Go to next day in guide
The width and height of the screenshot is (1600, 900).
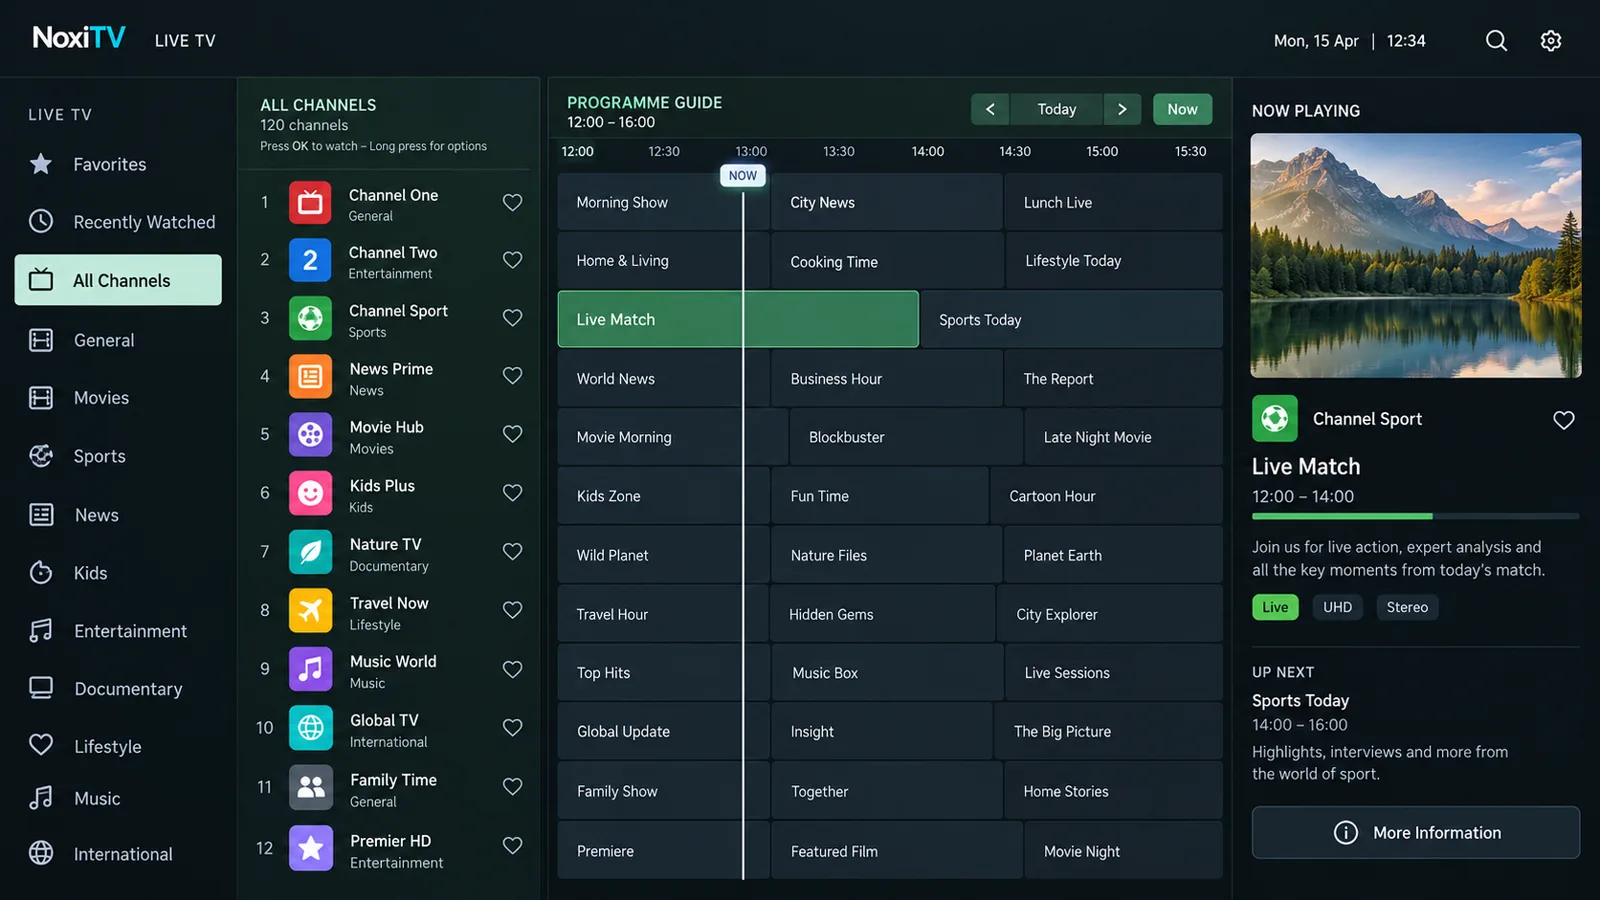click(1122, 109)
